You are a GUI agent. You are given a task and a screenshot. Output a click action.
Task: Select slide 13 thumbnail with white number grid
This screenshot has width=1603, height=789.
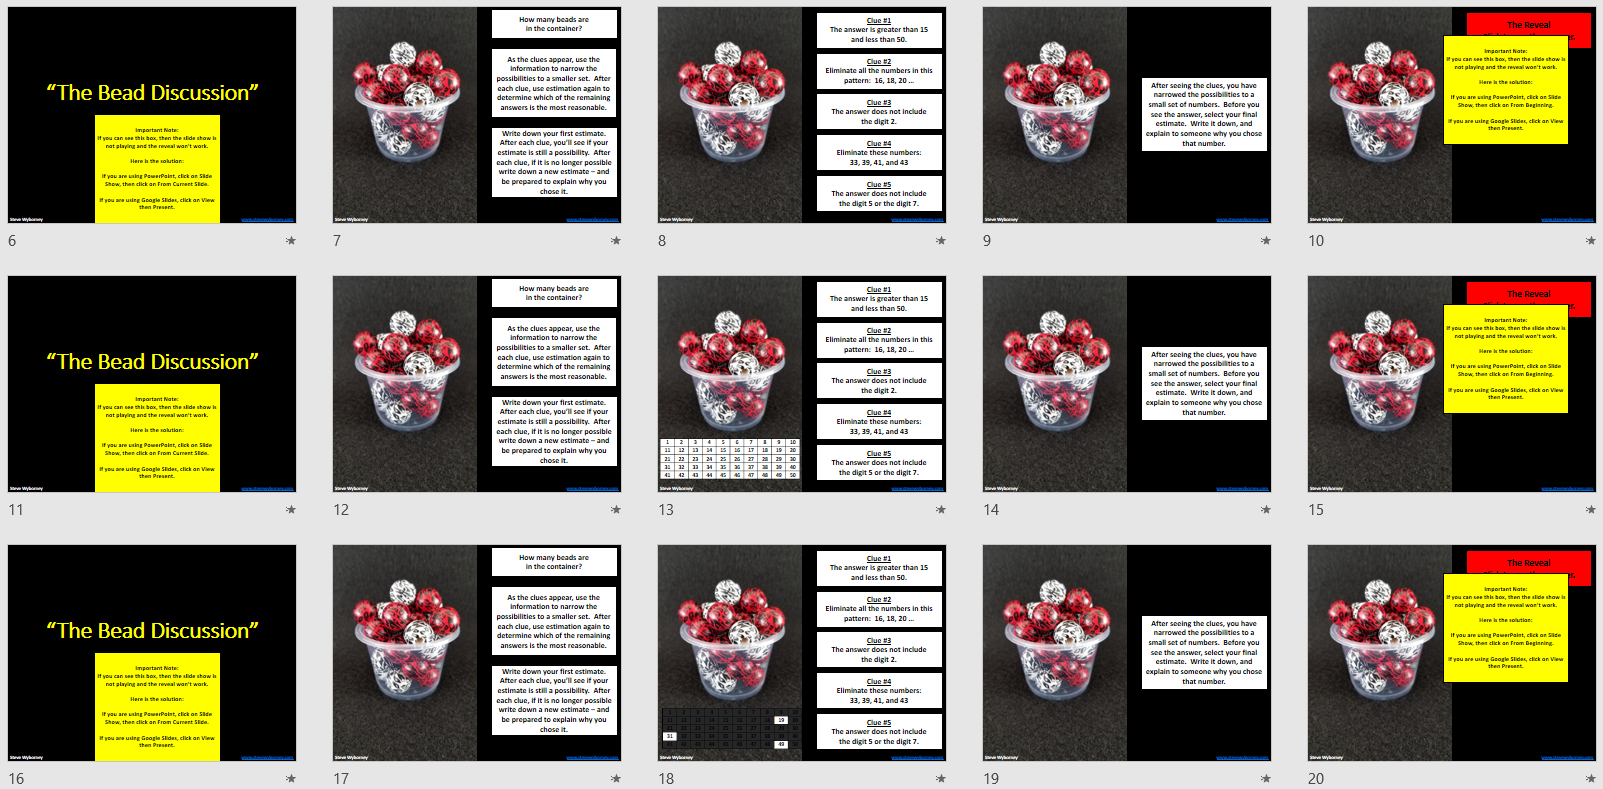tap(802, 384)
